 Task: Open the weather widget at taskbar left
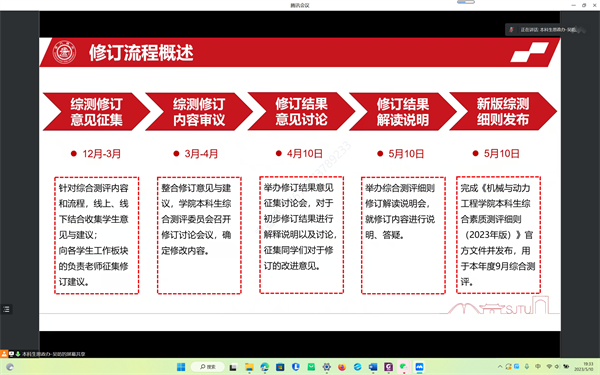pos(10,367)
